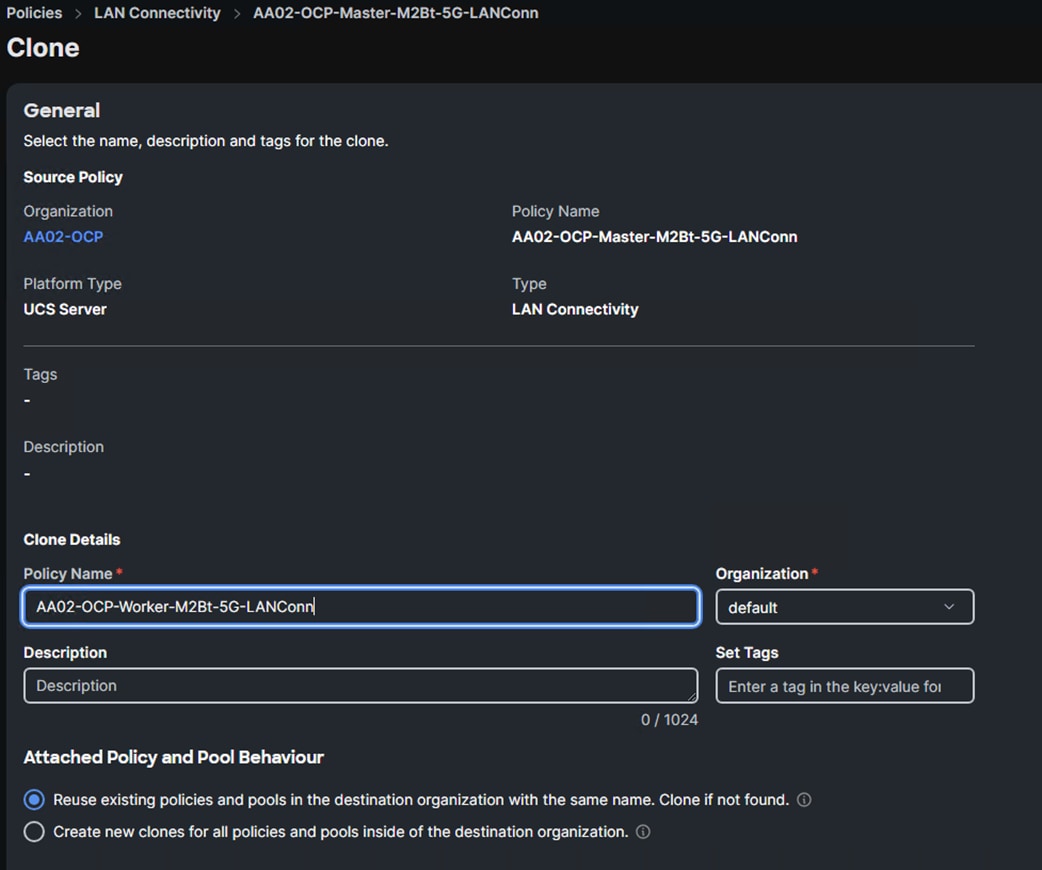Click breadcrumb chevron right after Policies
Viewport: 1042px width, 870px height.
click(78, 14)
